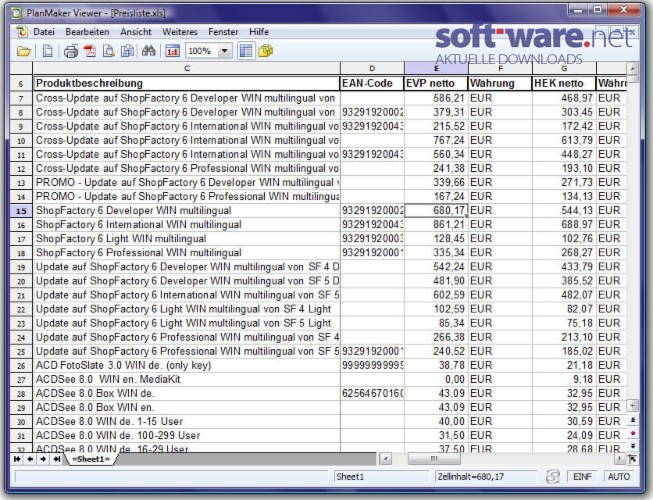Viewport: 653px width, 500px height.
Task: Click ACDSee 8.0 WIN en. MediaKit cell
Action: click(187, 379)
